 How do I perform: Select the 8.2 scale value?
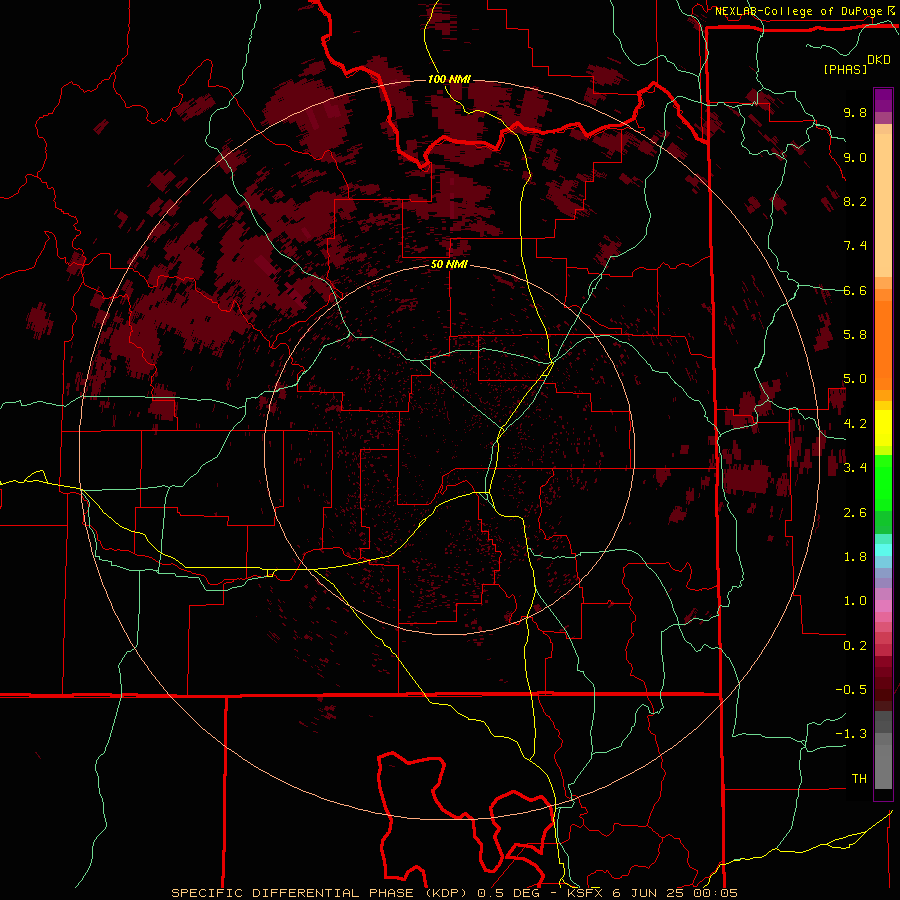point(855,201)
